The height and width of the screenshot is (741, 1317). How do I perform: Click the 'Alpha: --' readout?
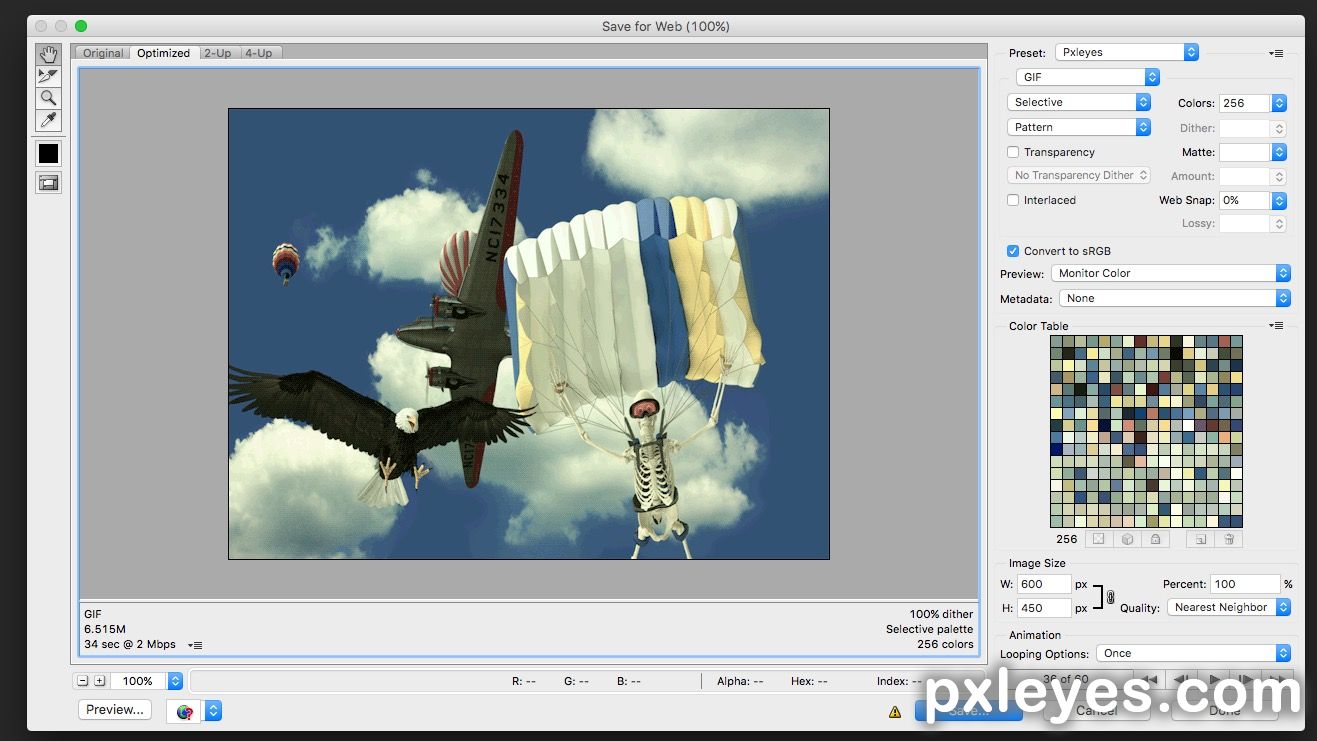click(740, 681)
